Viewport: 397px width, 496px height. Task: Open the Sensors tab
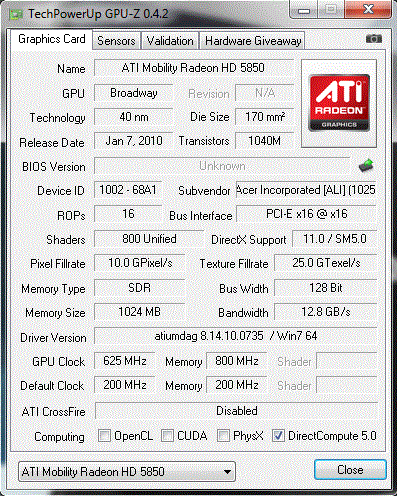[x=116, y=41]
